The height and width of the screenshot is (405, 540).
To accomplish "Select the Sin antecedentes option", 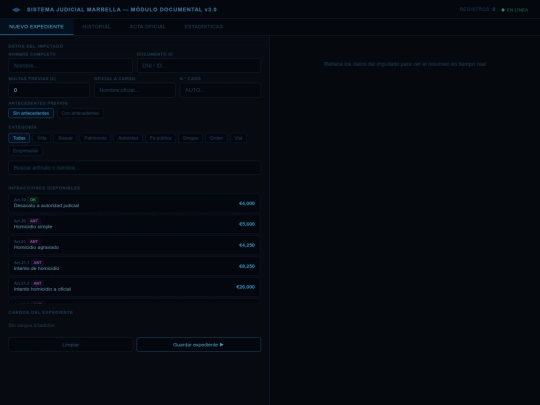I will 31,113.
